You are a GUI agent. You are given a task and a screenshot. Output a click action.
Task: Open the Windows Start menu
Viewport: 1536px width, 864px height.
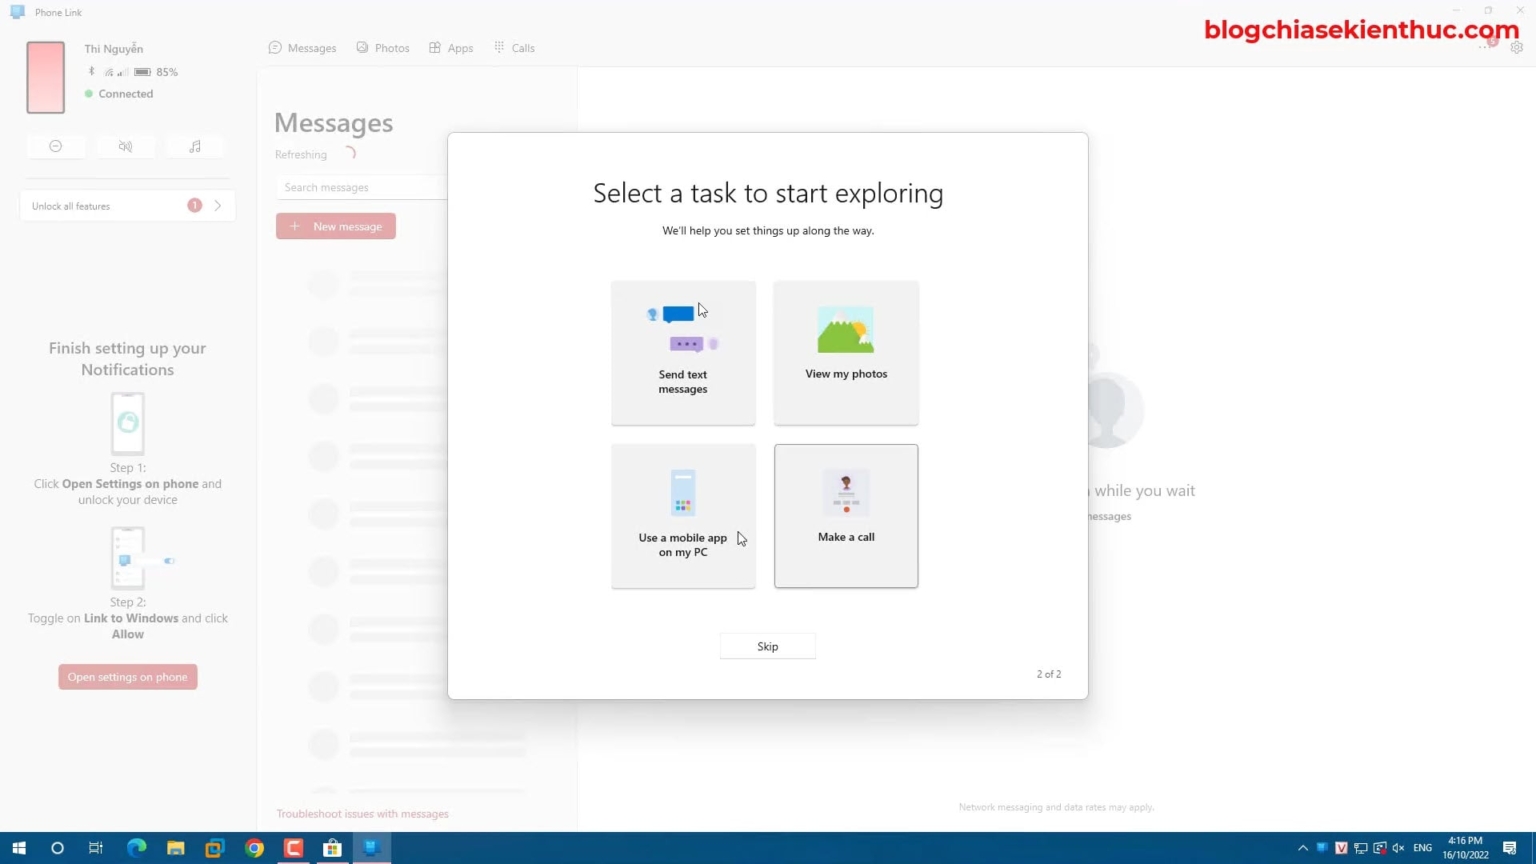click(18, 848)
